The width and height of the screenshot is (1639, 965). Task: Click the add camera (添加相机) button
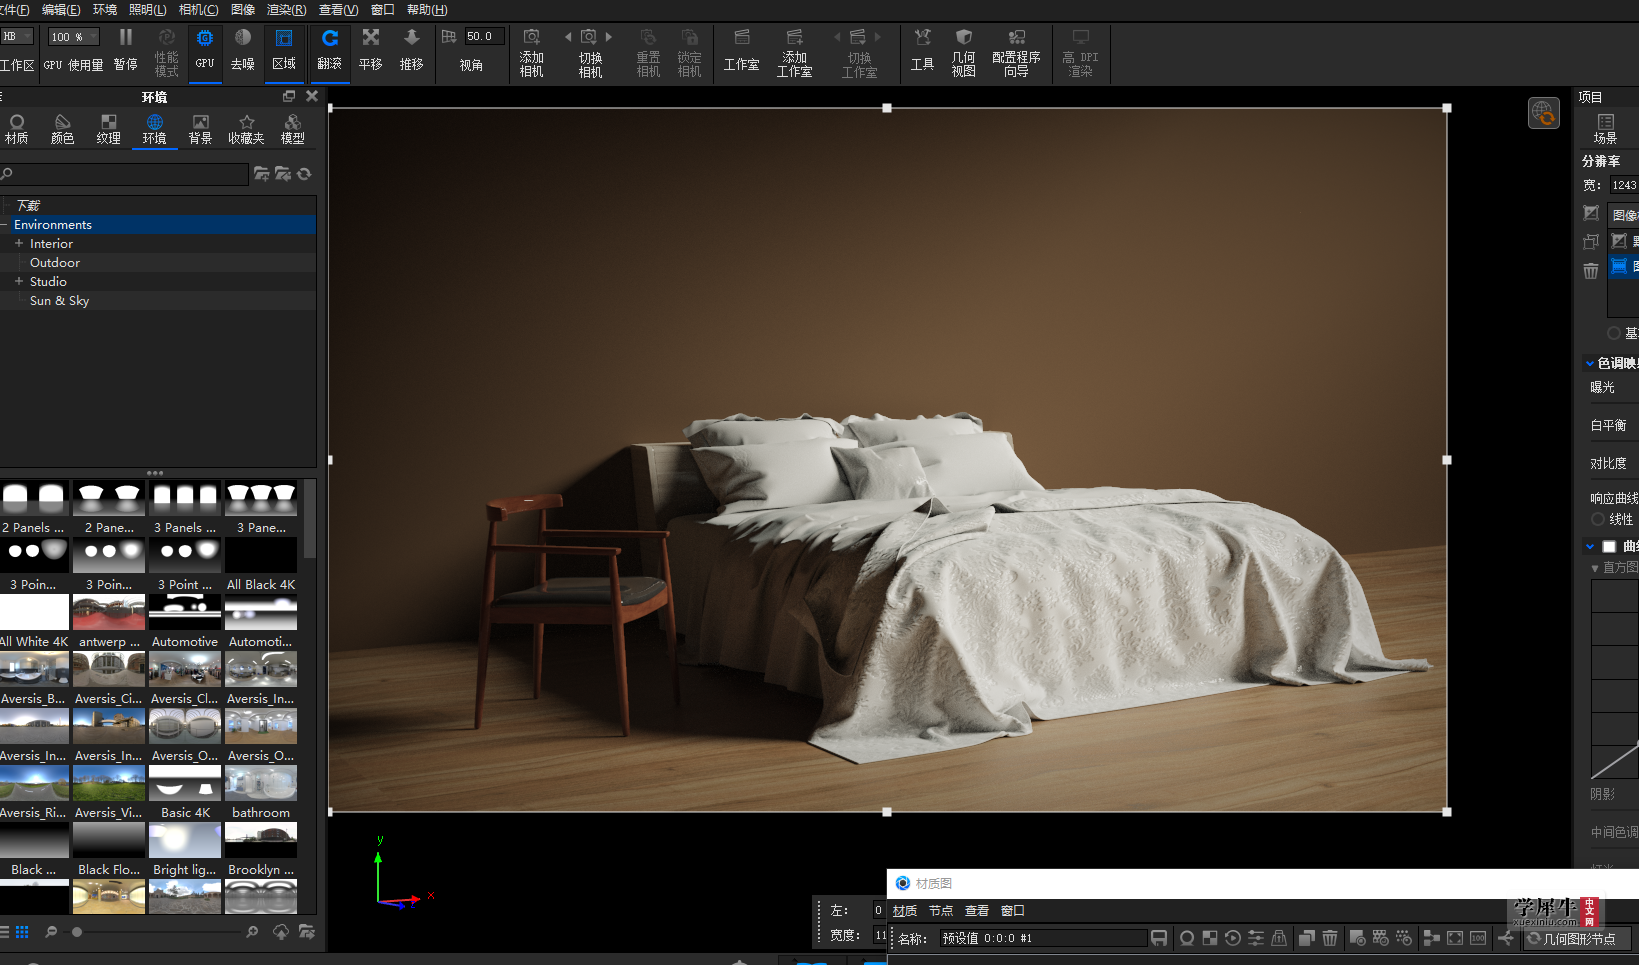point(531,52)
